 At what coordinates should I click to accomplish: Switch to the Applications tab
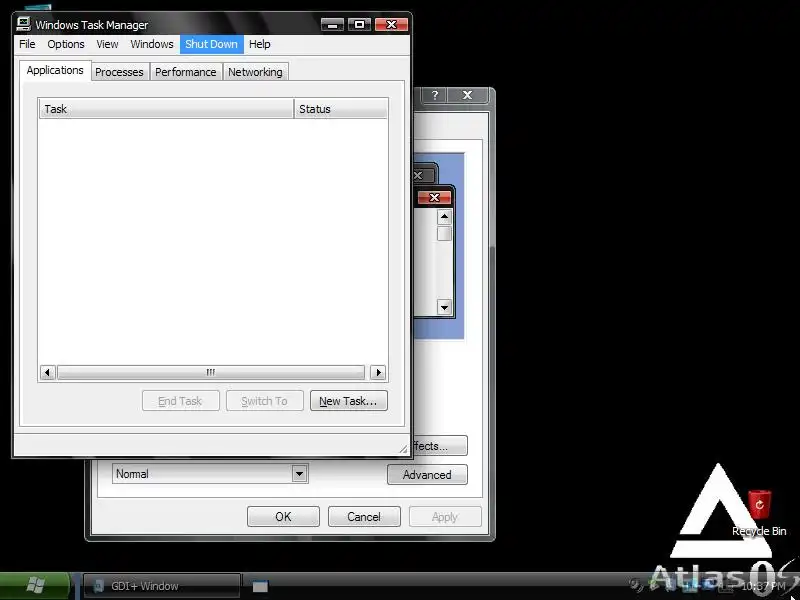click(55, 70)
